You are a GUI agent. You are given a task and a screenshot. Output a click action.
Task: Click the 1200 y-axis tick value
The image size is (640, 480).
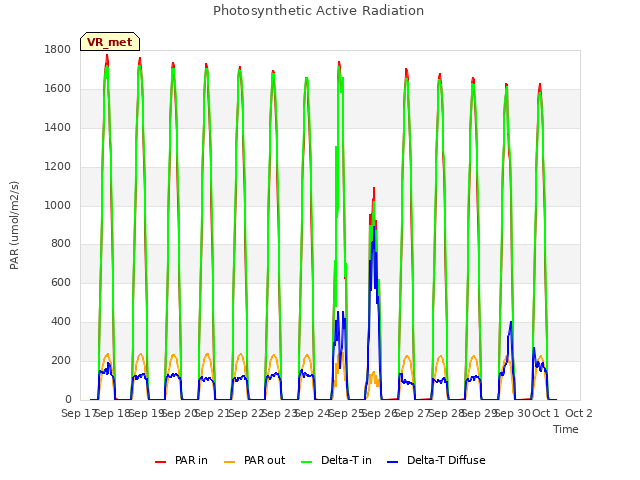[x=58, y=167]
